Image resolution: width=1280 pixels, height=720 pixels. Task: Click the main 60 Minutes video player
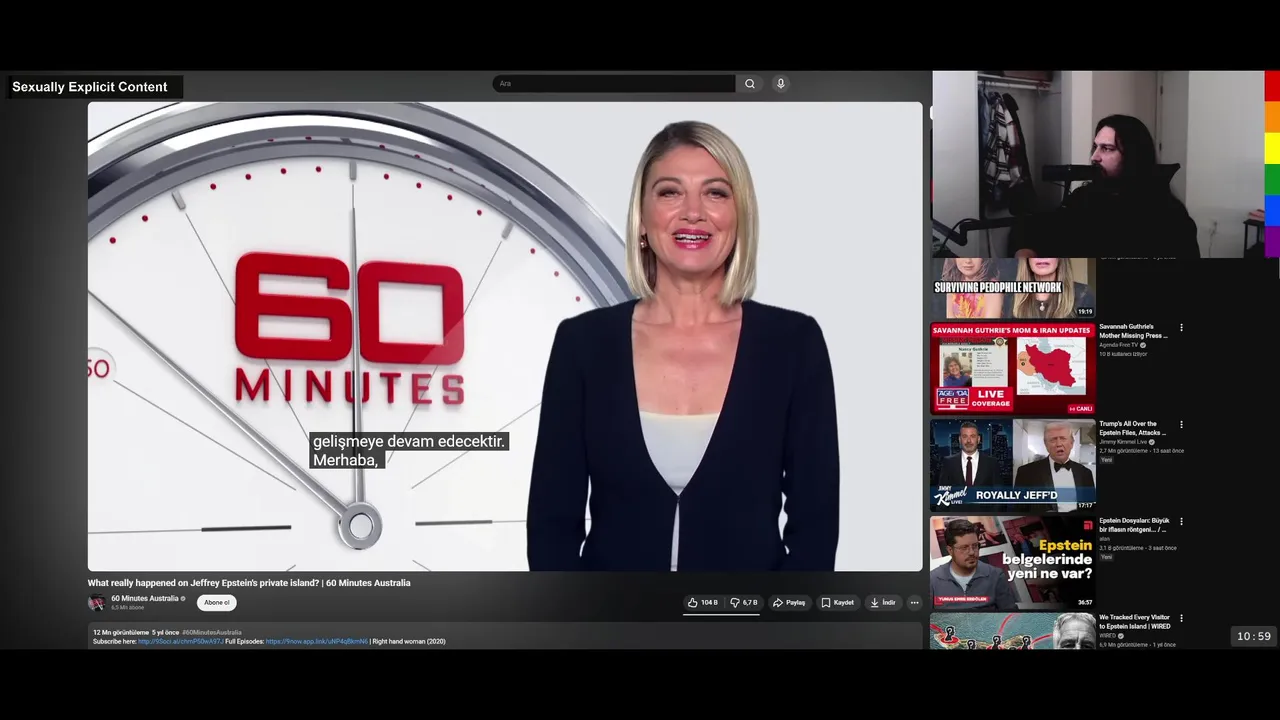(x=505, y=336)
